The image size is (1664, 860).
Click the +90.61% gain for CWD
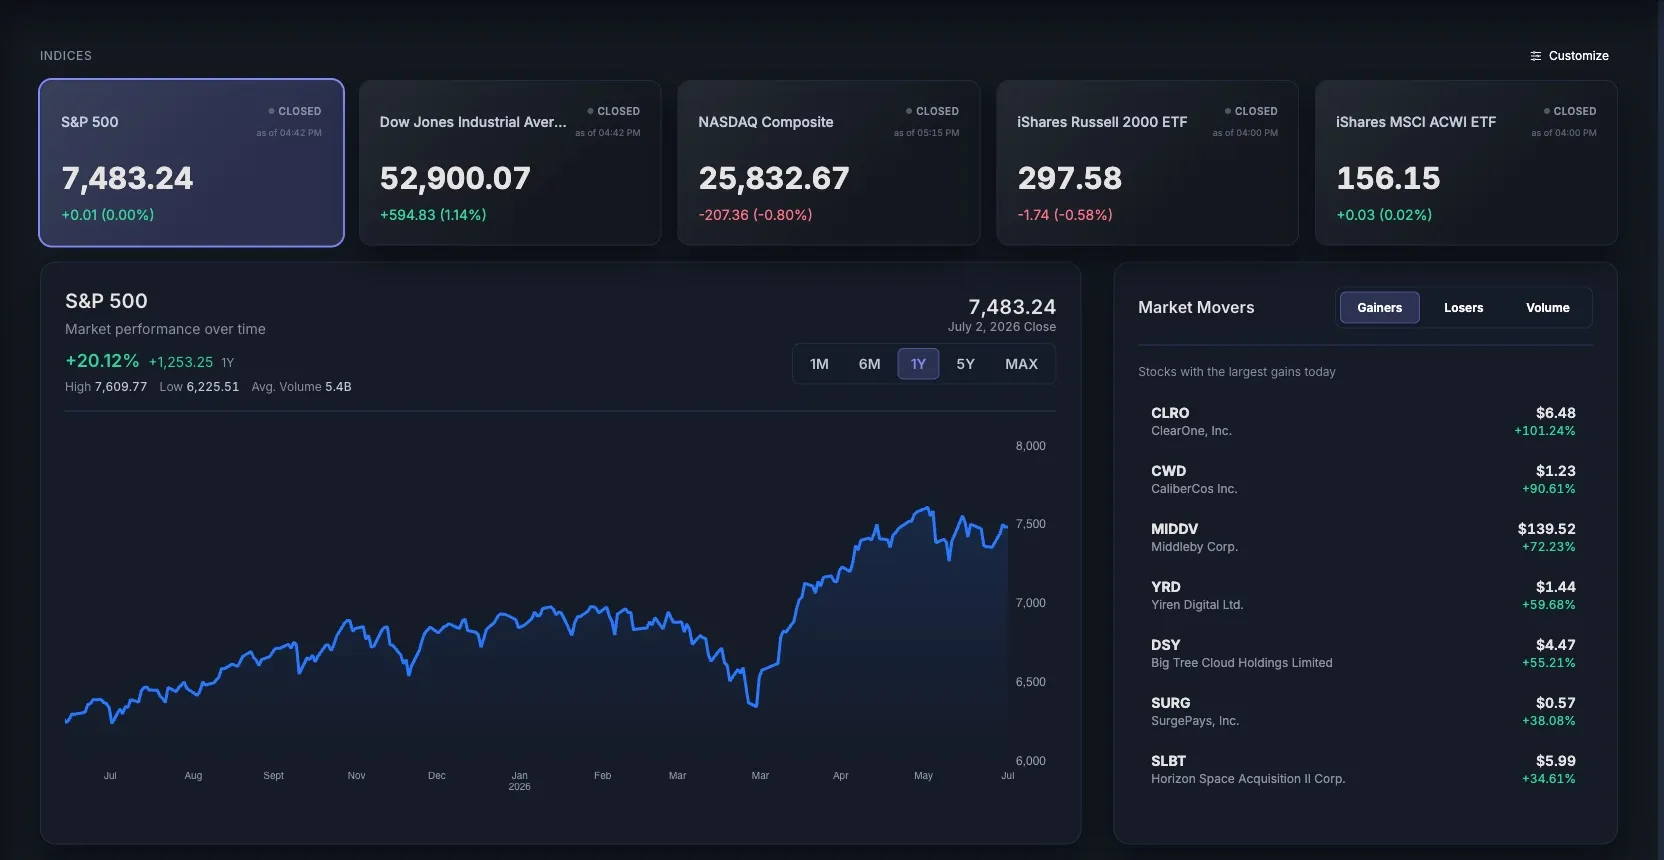click(x=1548, y=489)
